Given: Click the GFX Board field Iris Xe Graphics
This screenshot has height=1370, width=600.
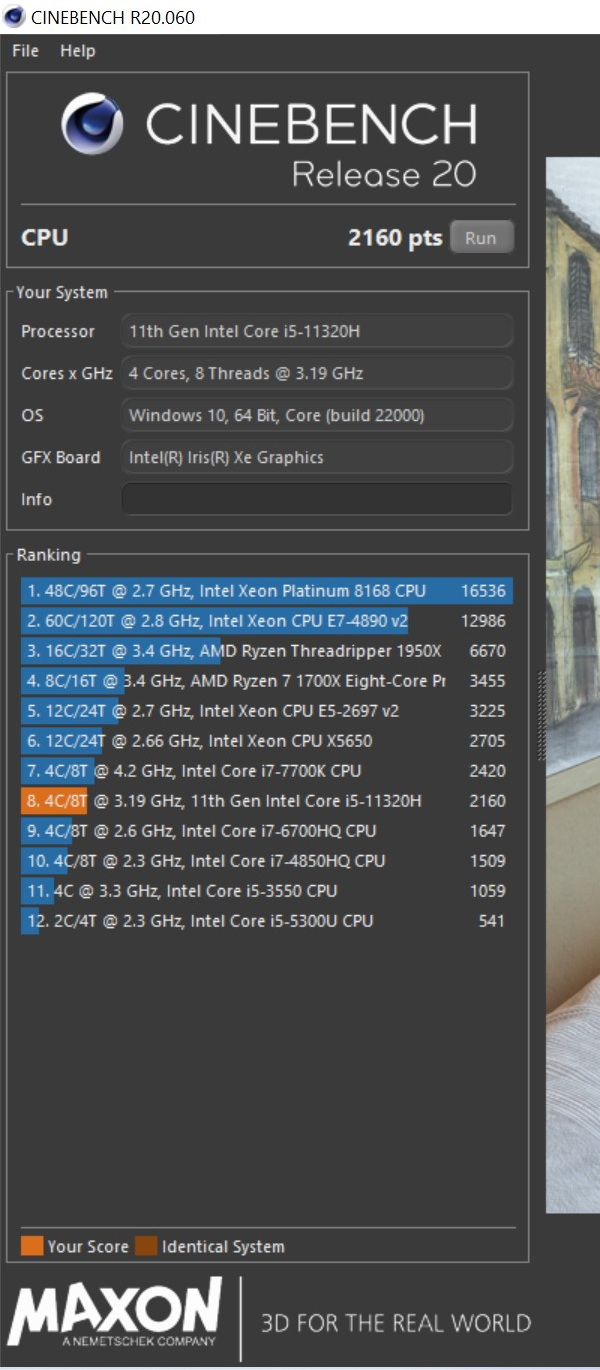Looking at the screenshot, I should [x=317, y=457].
